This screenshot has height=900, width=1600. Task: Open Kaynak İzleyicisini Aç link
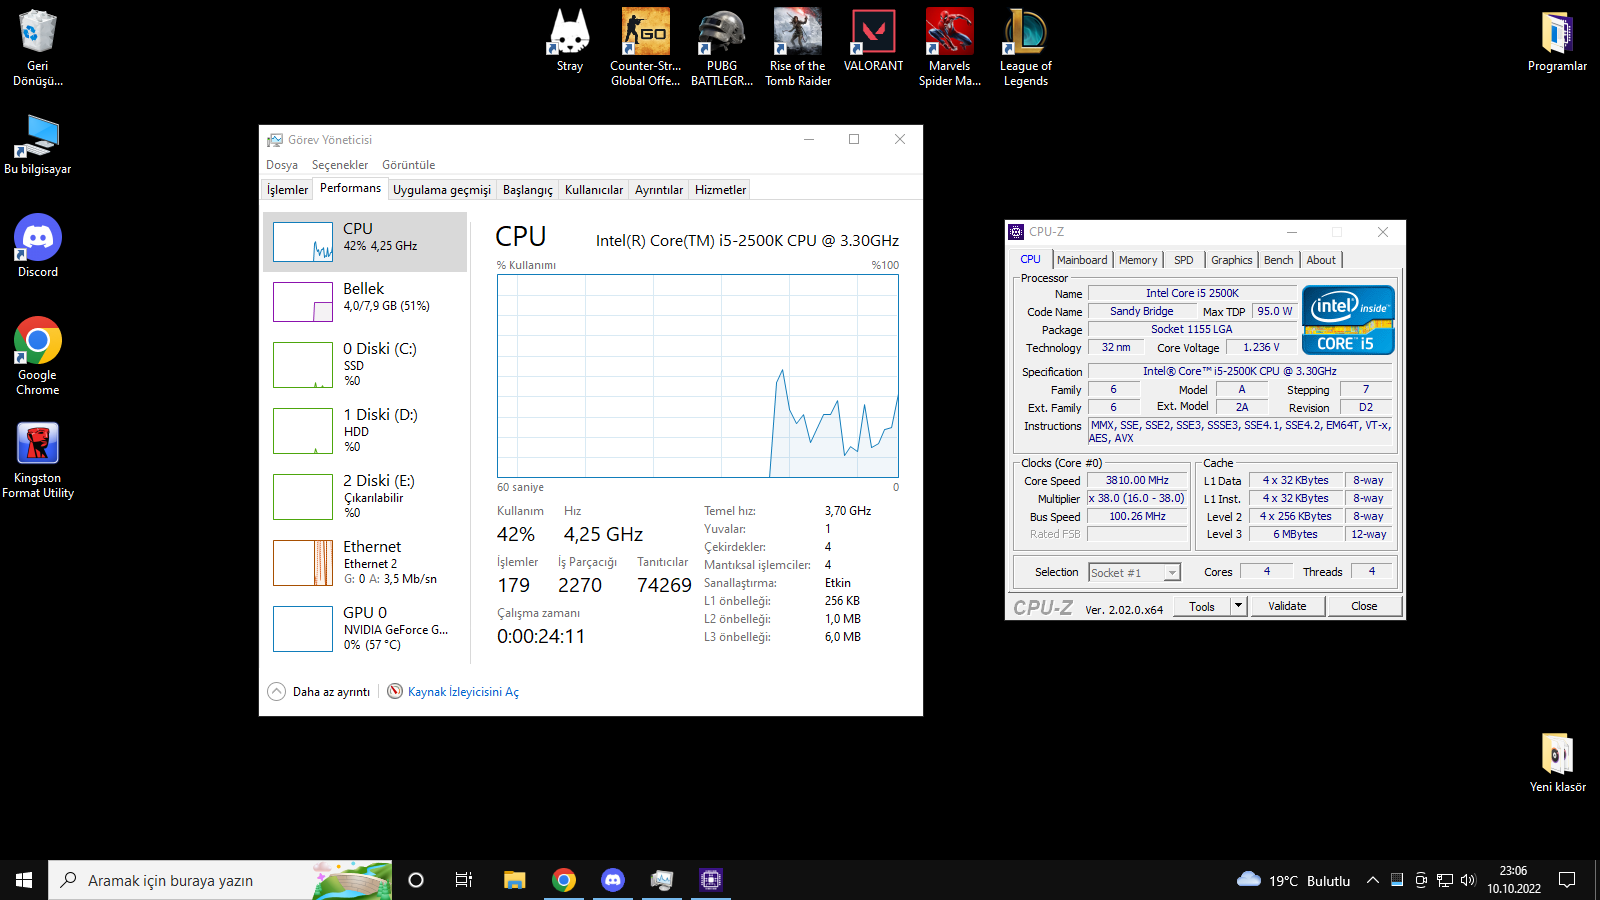(x=463, y=692)
